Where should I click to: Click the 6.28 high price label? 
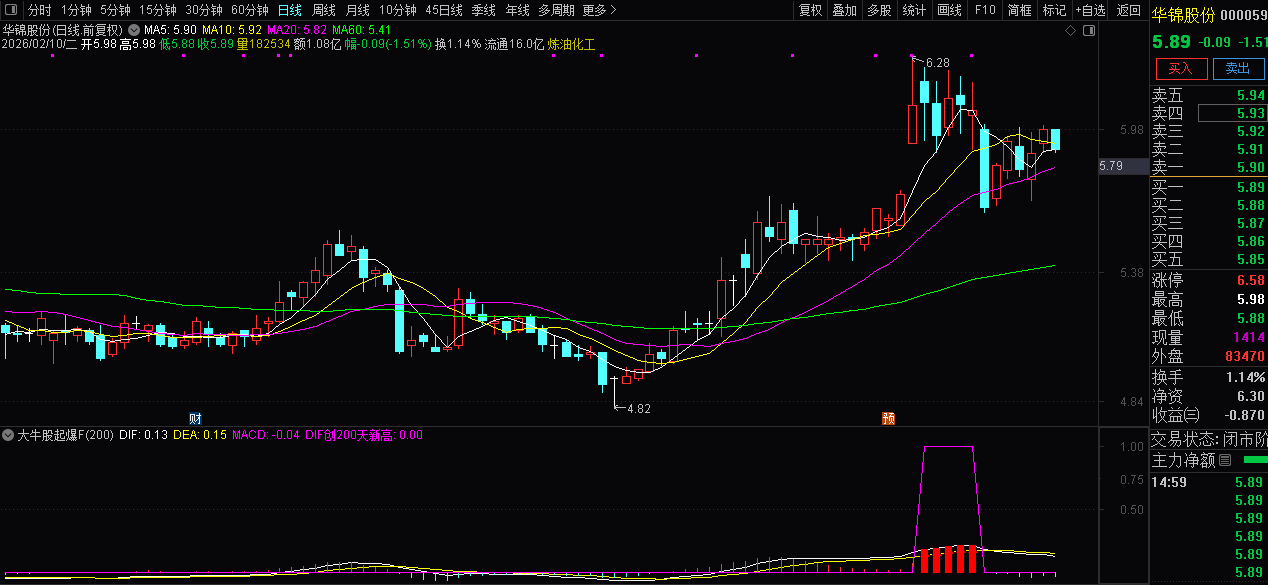click(937, 63)
